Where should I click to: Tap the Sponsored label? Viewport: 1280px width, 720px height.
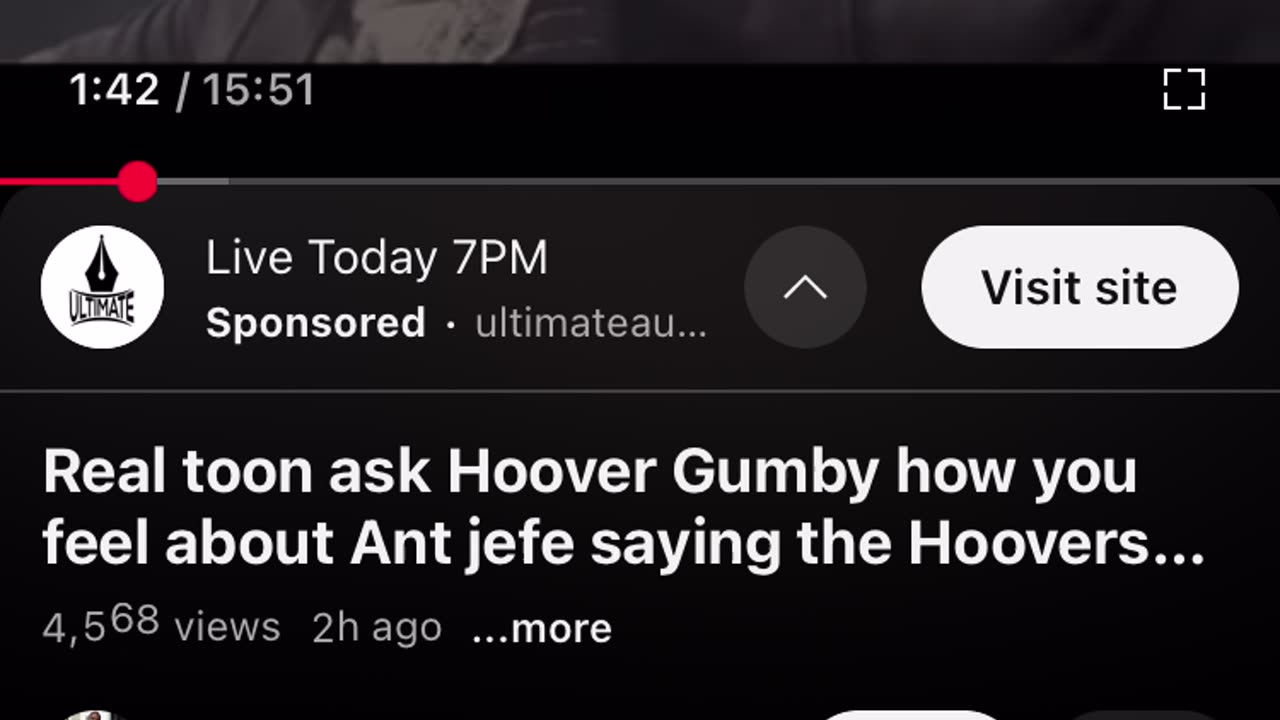click(316, 323)
